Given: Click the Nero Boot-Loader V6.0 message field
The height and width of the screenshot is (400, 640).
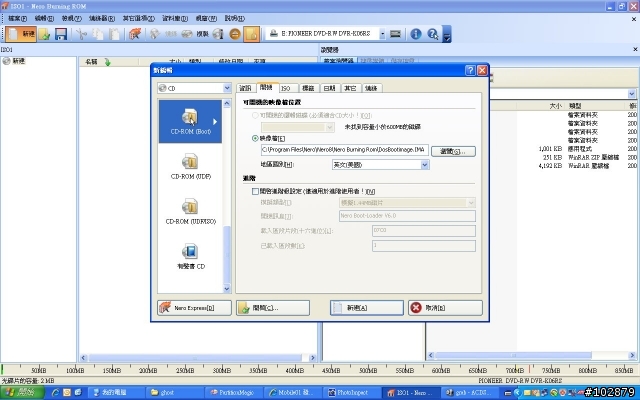Looking at the screenshot, I should [x=407, y=216].
